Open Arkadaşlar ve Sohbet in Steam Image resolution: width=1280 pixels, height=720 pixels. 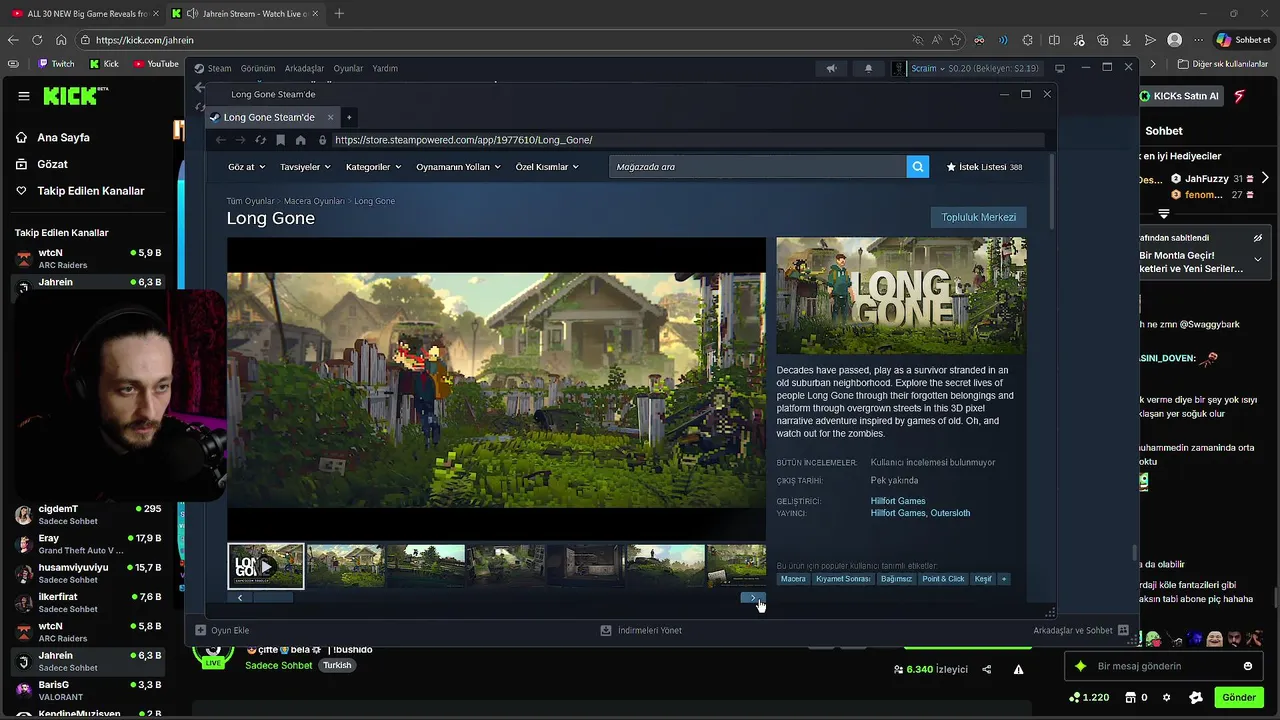click(x=1081, y=631)
